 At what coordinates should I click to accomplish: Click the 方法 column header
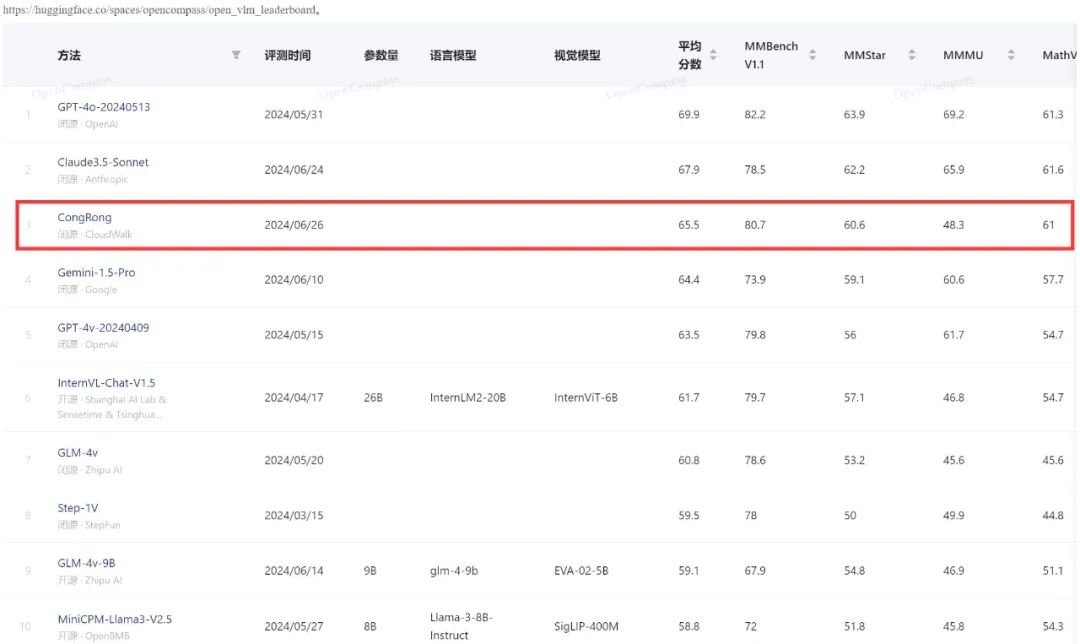(69, 55)
